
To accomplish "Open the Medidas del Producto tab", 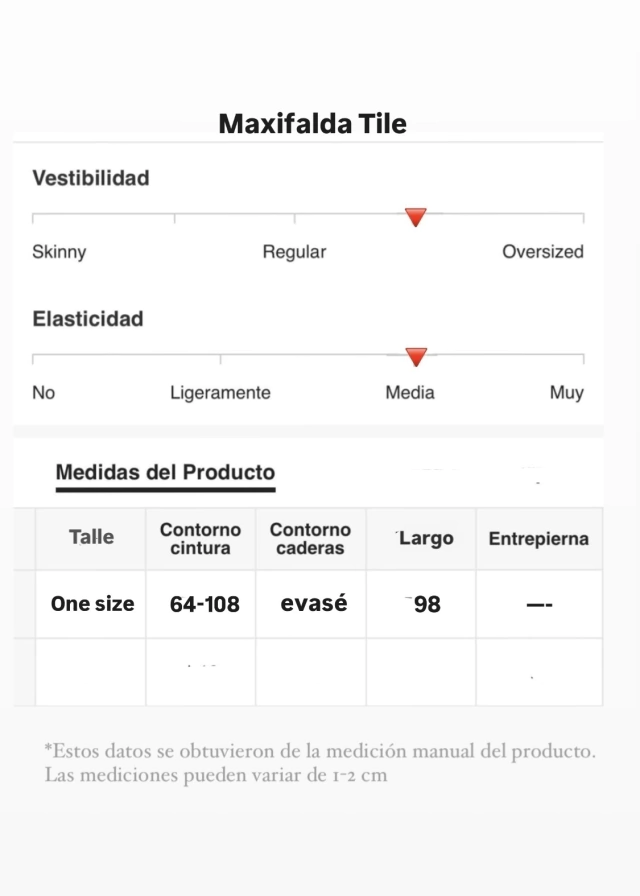I will 165,473.
